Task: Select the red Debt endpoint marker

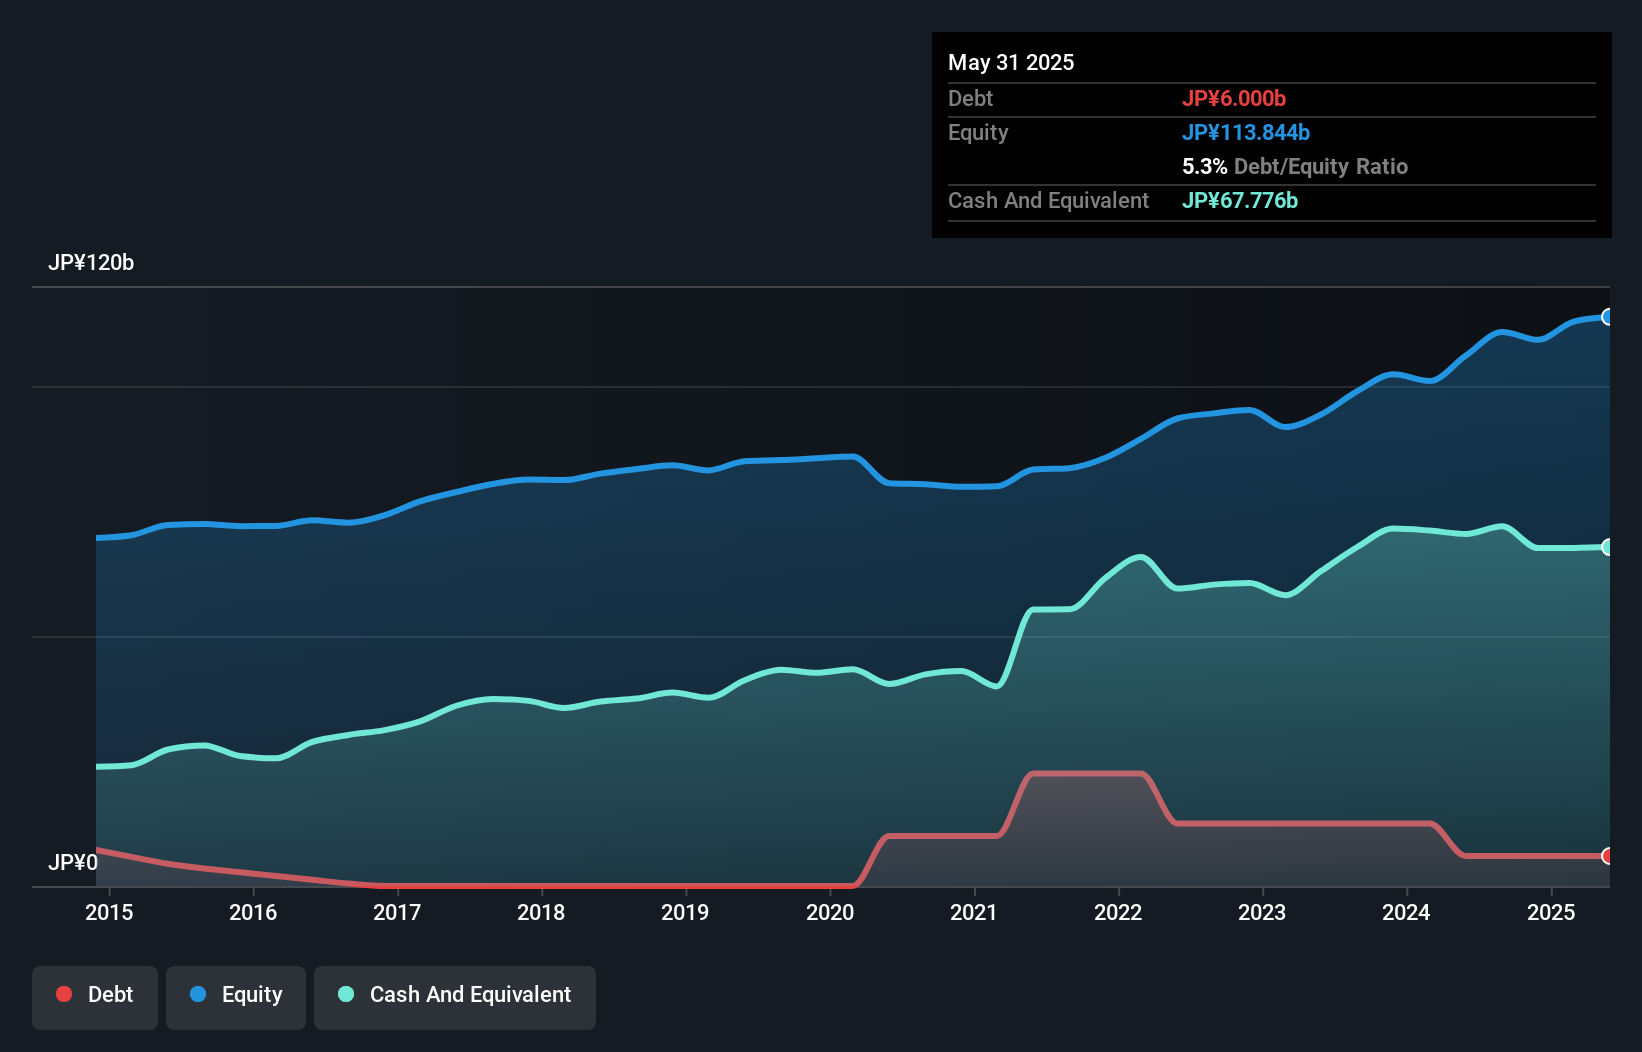Action: pos(1607,856)
